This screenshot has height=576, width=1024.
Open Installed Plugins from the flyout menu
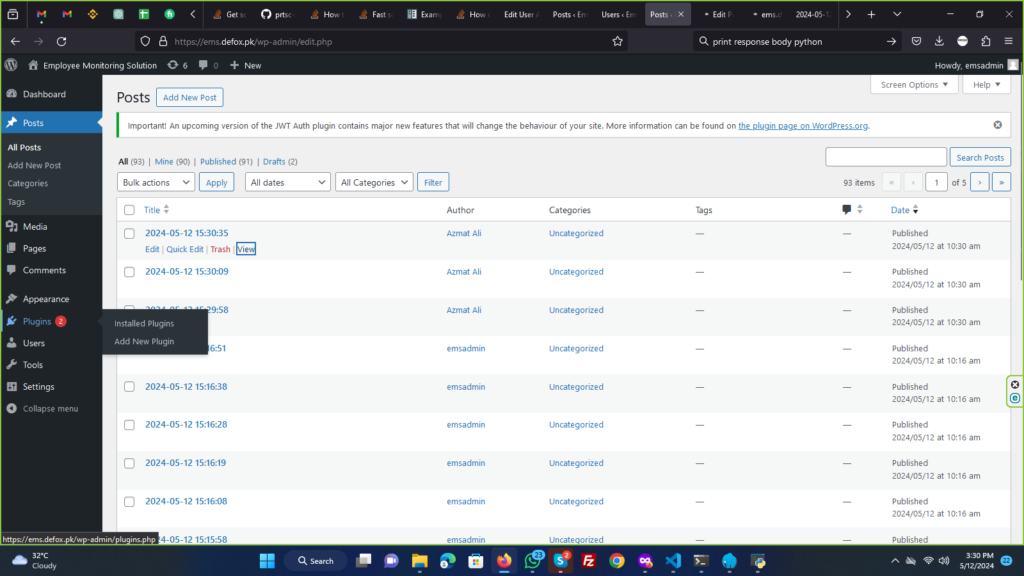point(144,324)
